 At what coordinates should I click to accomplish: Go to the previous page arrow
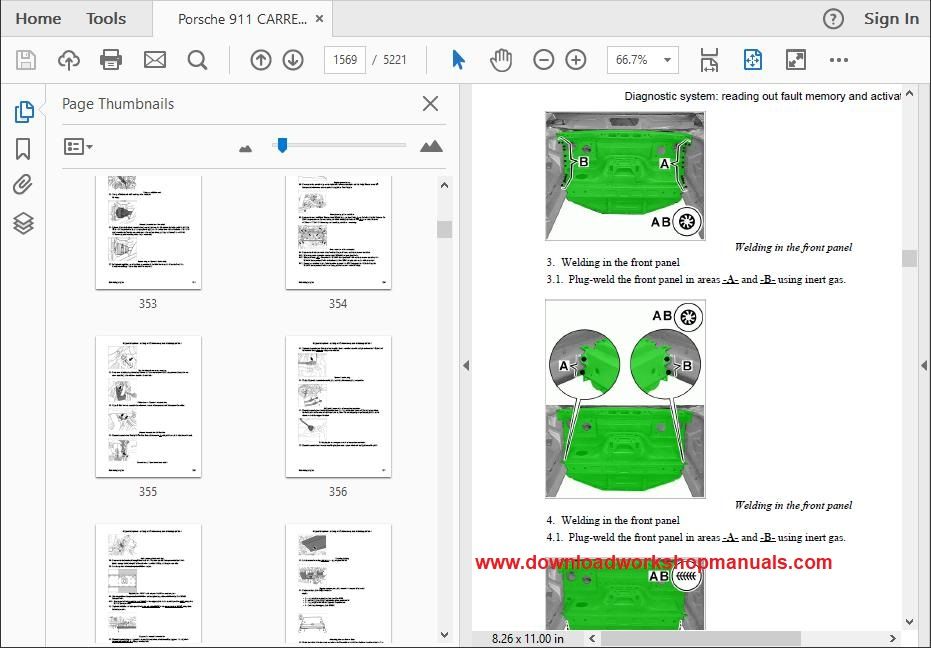(261, 60)
